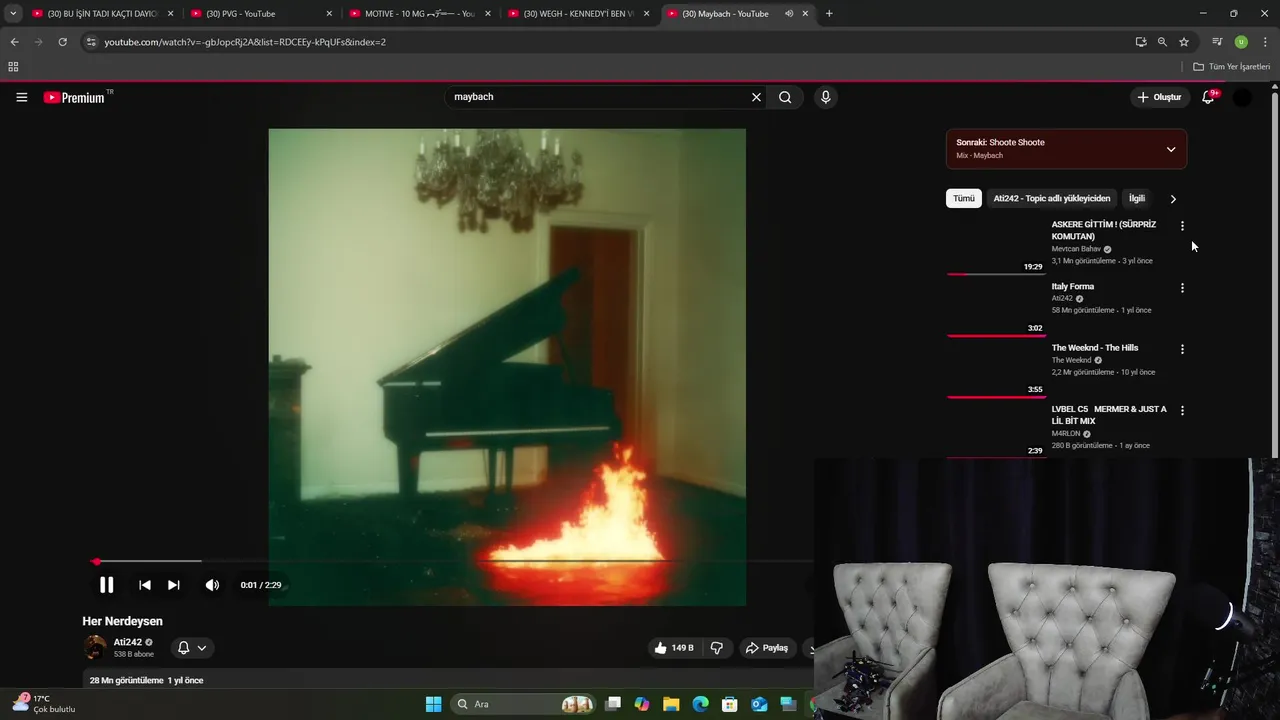Reload the YouTube page
Screen dimensions: 1280x720
pos(62,42)
